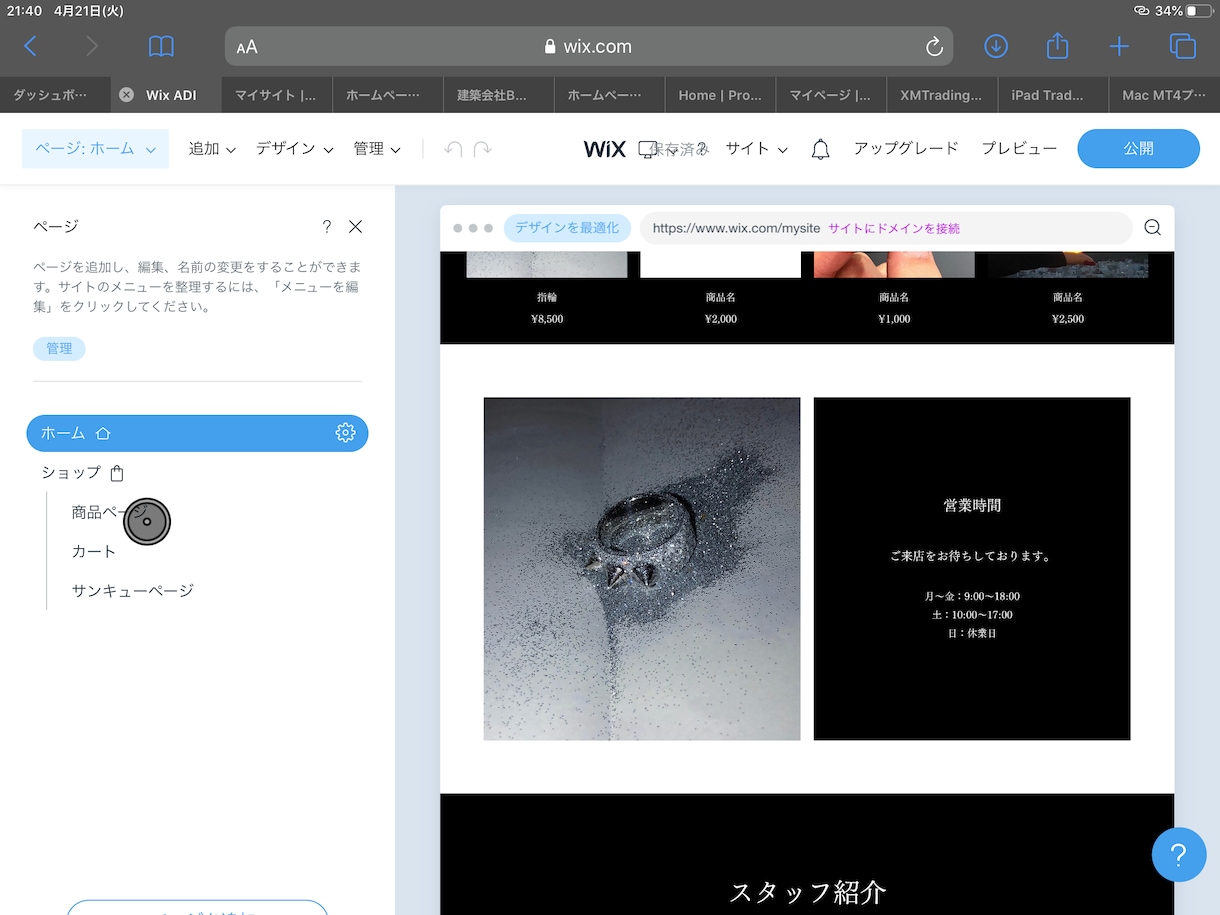Image resolution: width=1220 pixels, height=915 pixels.
Task: Expand the サイト menu
Action: pos(756,149)
